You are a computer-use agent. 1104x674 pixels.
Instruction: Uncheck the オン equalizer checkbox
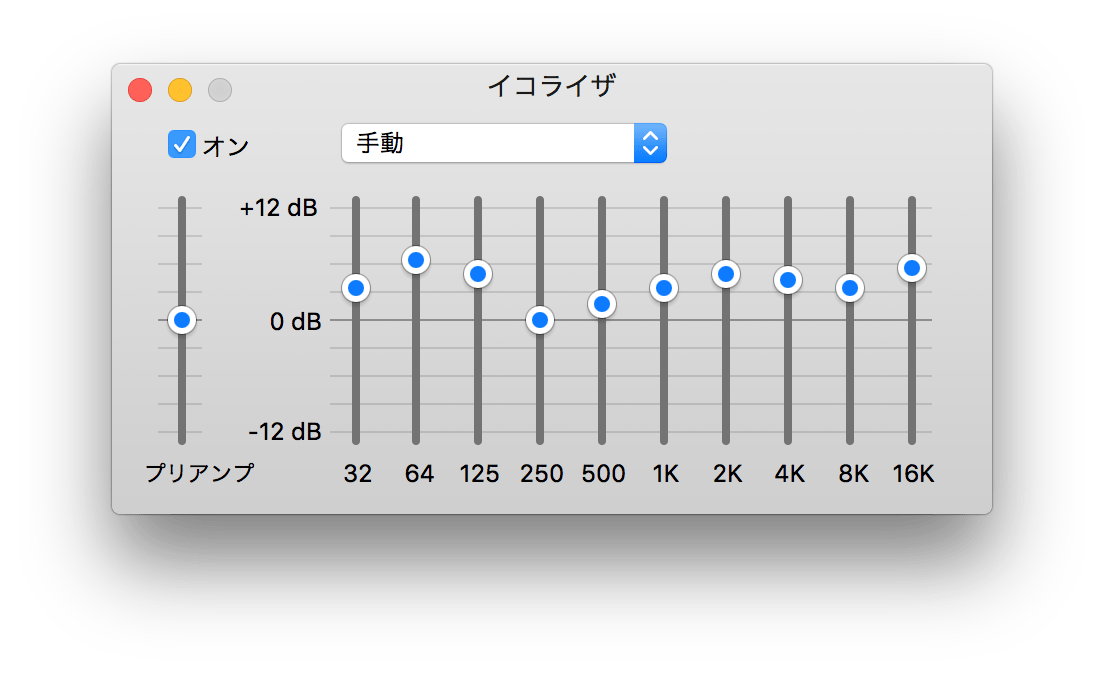coord(182,144)
